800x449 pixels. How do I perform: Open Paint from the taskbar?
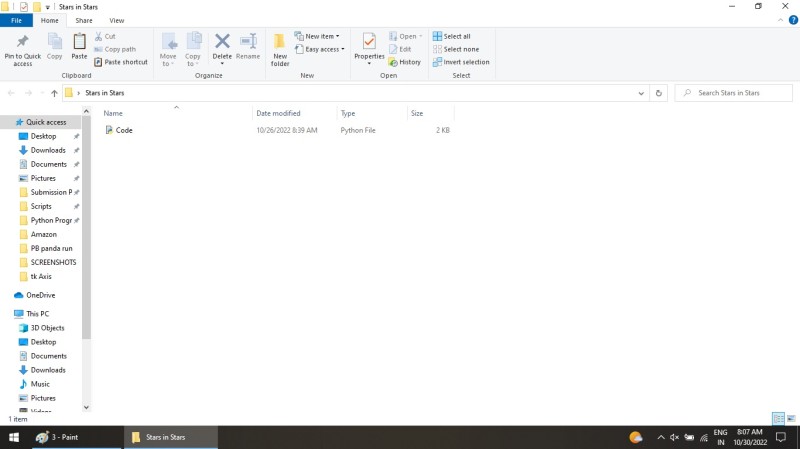click(x=58, y=437)
